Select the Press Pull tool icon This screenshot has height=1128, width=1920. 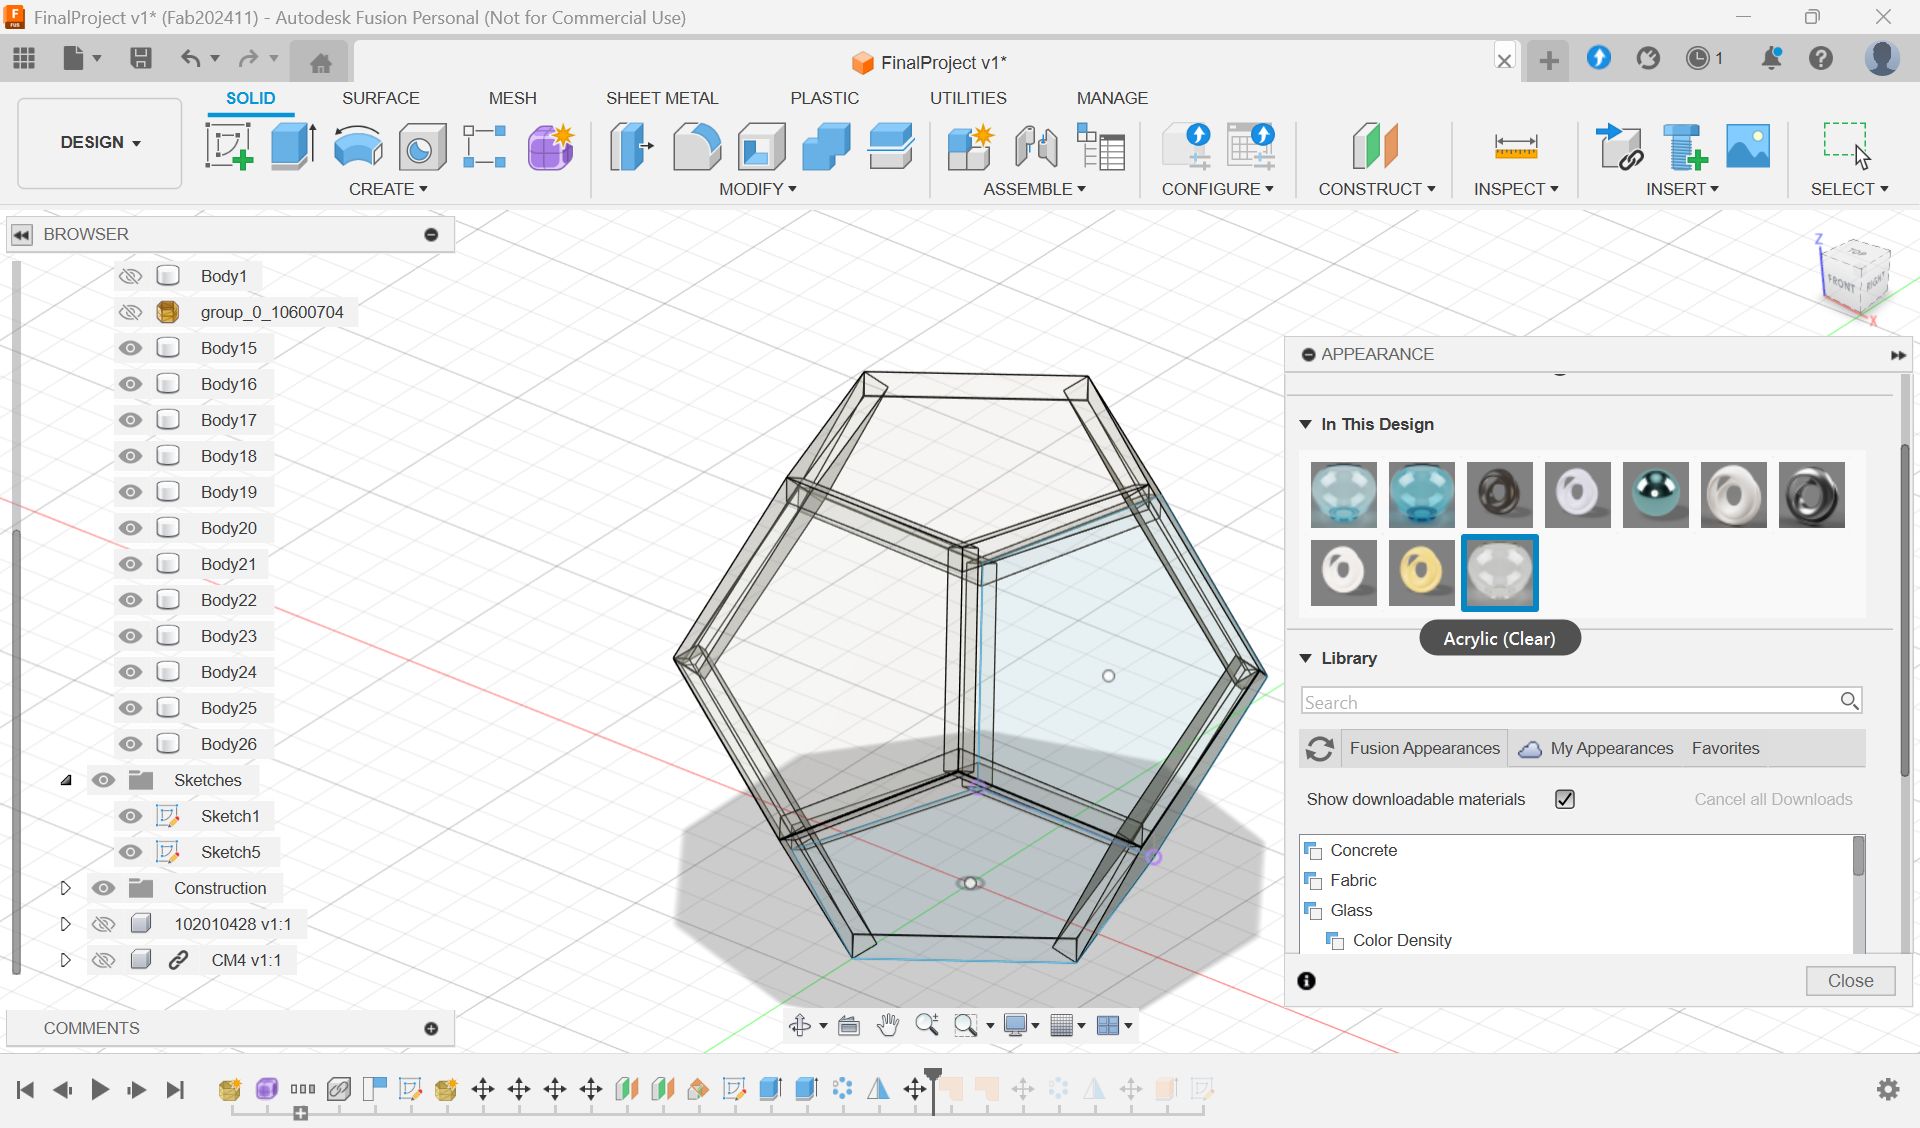click(x=631, y=146)
